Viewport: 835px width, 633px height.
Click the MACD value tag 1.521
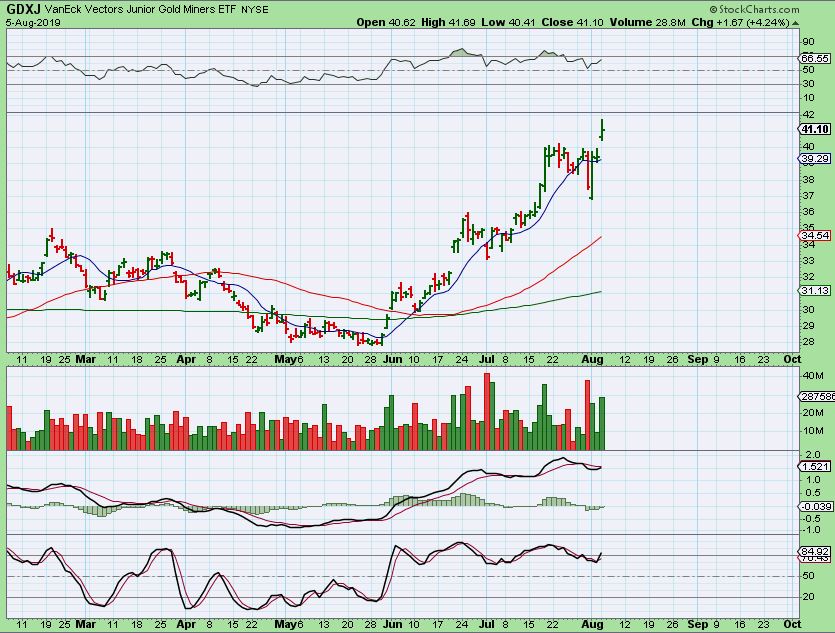814,466
